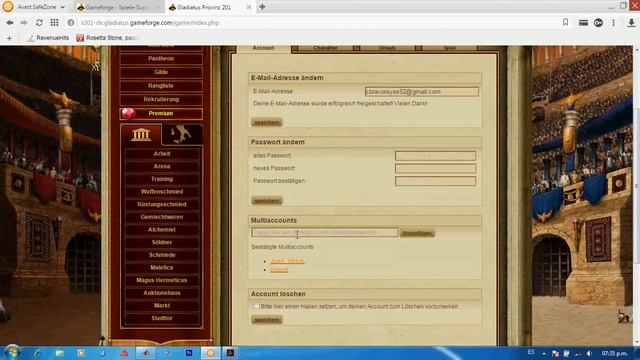Open the Auktionshaus
The height and width of the screenshot is (360, 640).
coord(162,293)
